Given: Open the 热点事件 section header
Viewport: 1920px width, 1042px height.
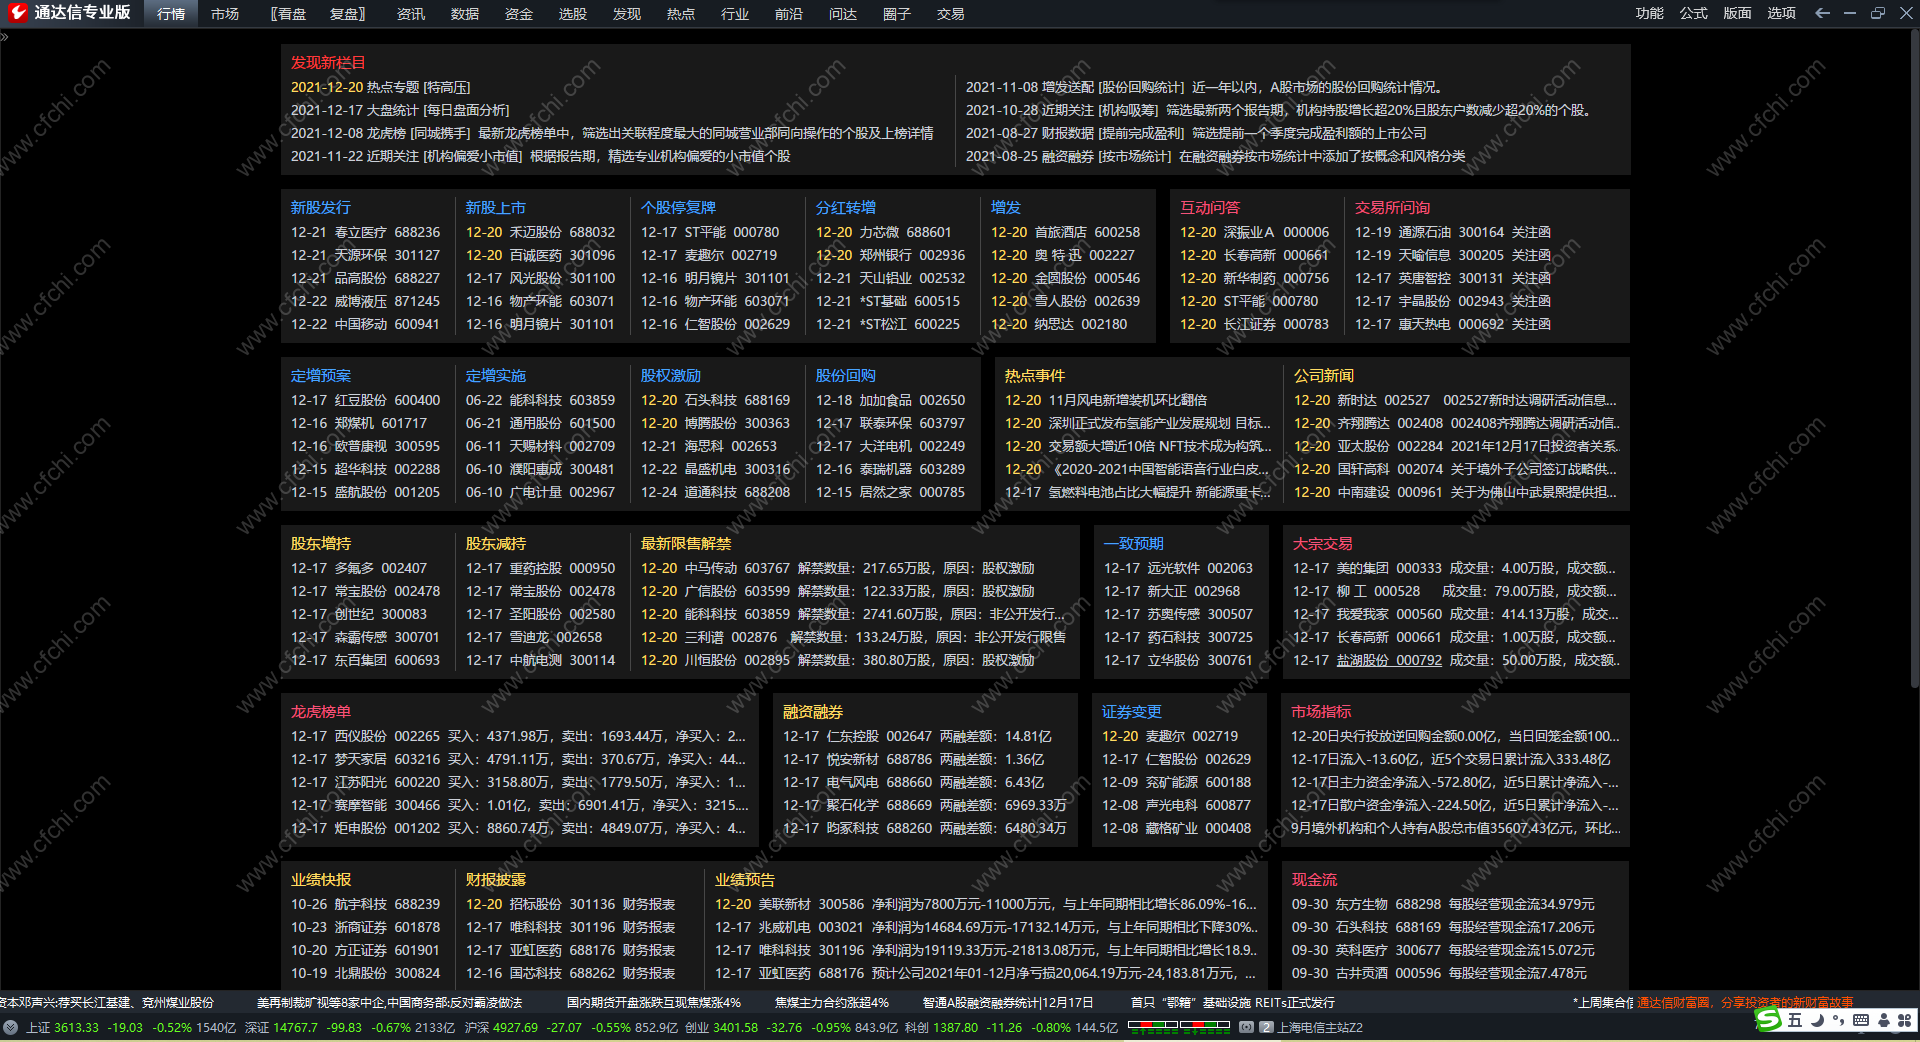Looking at the screenshot, I should 1035,376.
